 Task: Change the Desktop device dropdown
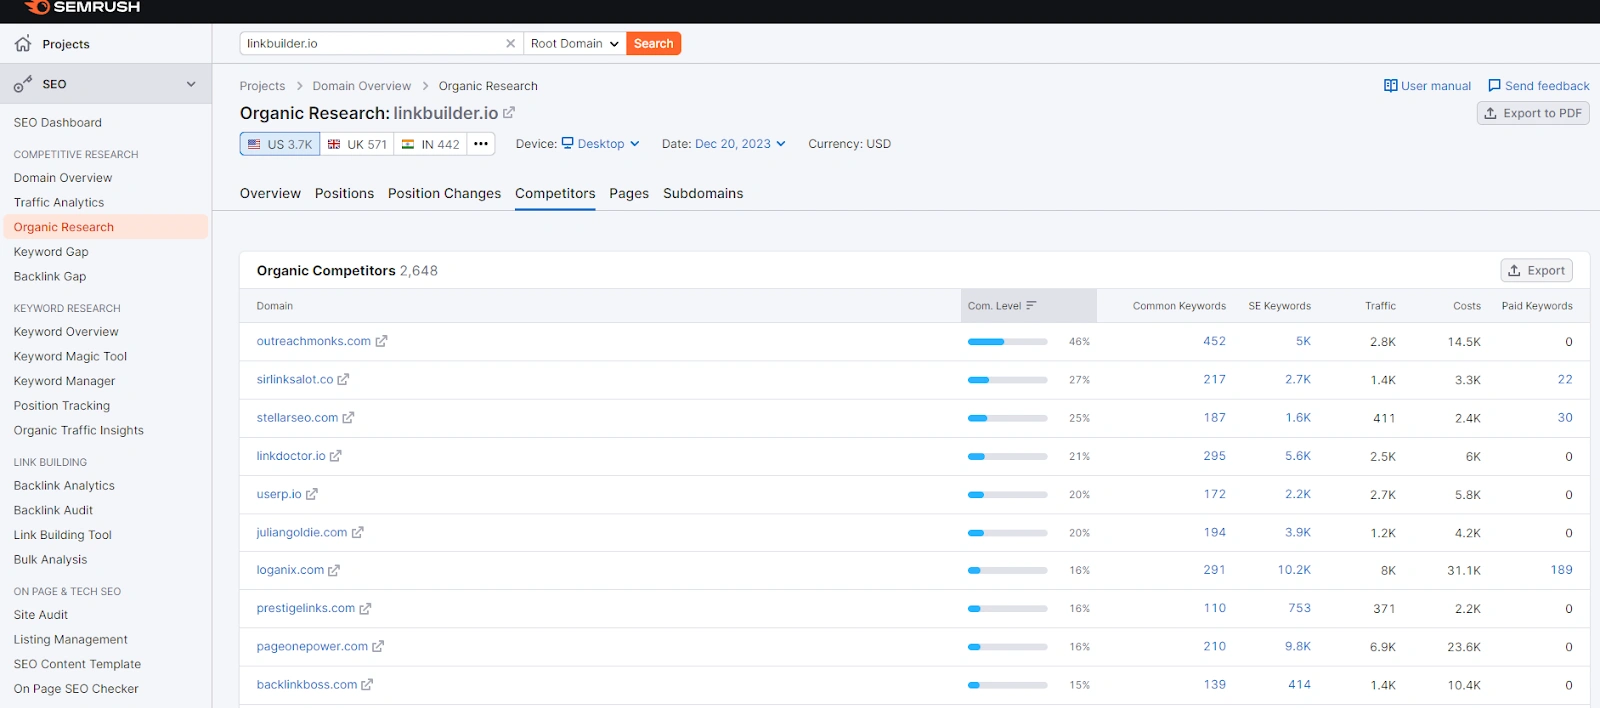600,144
